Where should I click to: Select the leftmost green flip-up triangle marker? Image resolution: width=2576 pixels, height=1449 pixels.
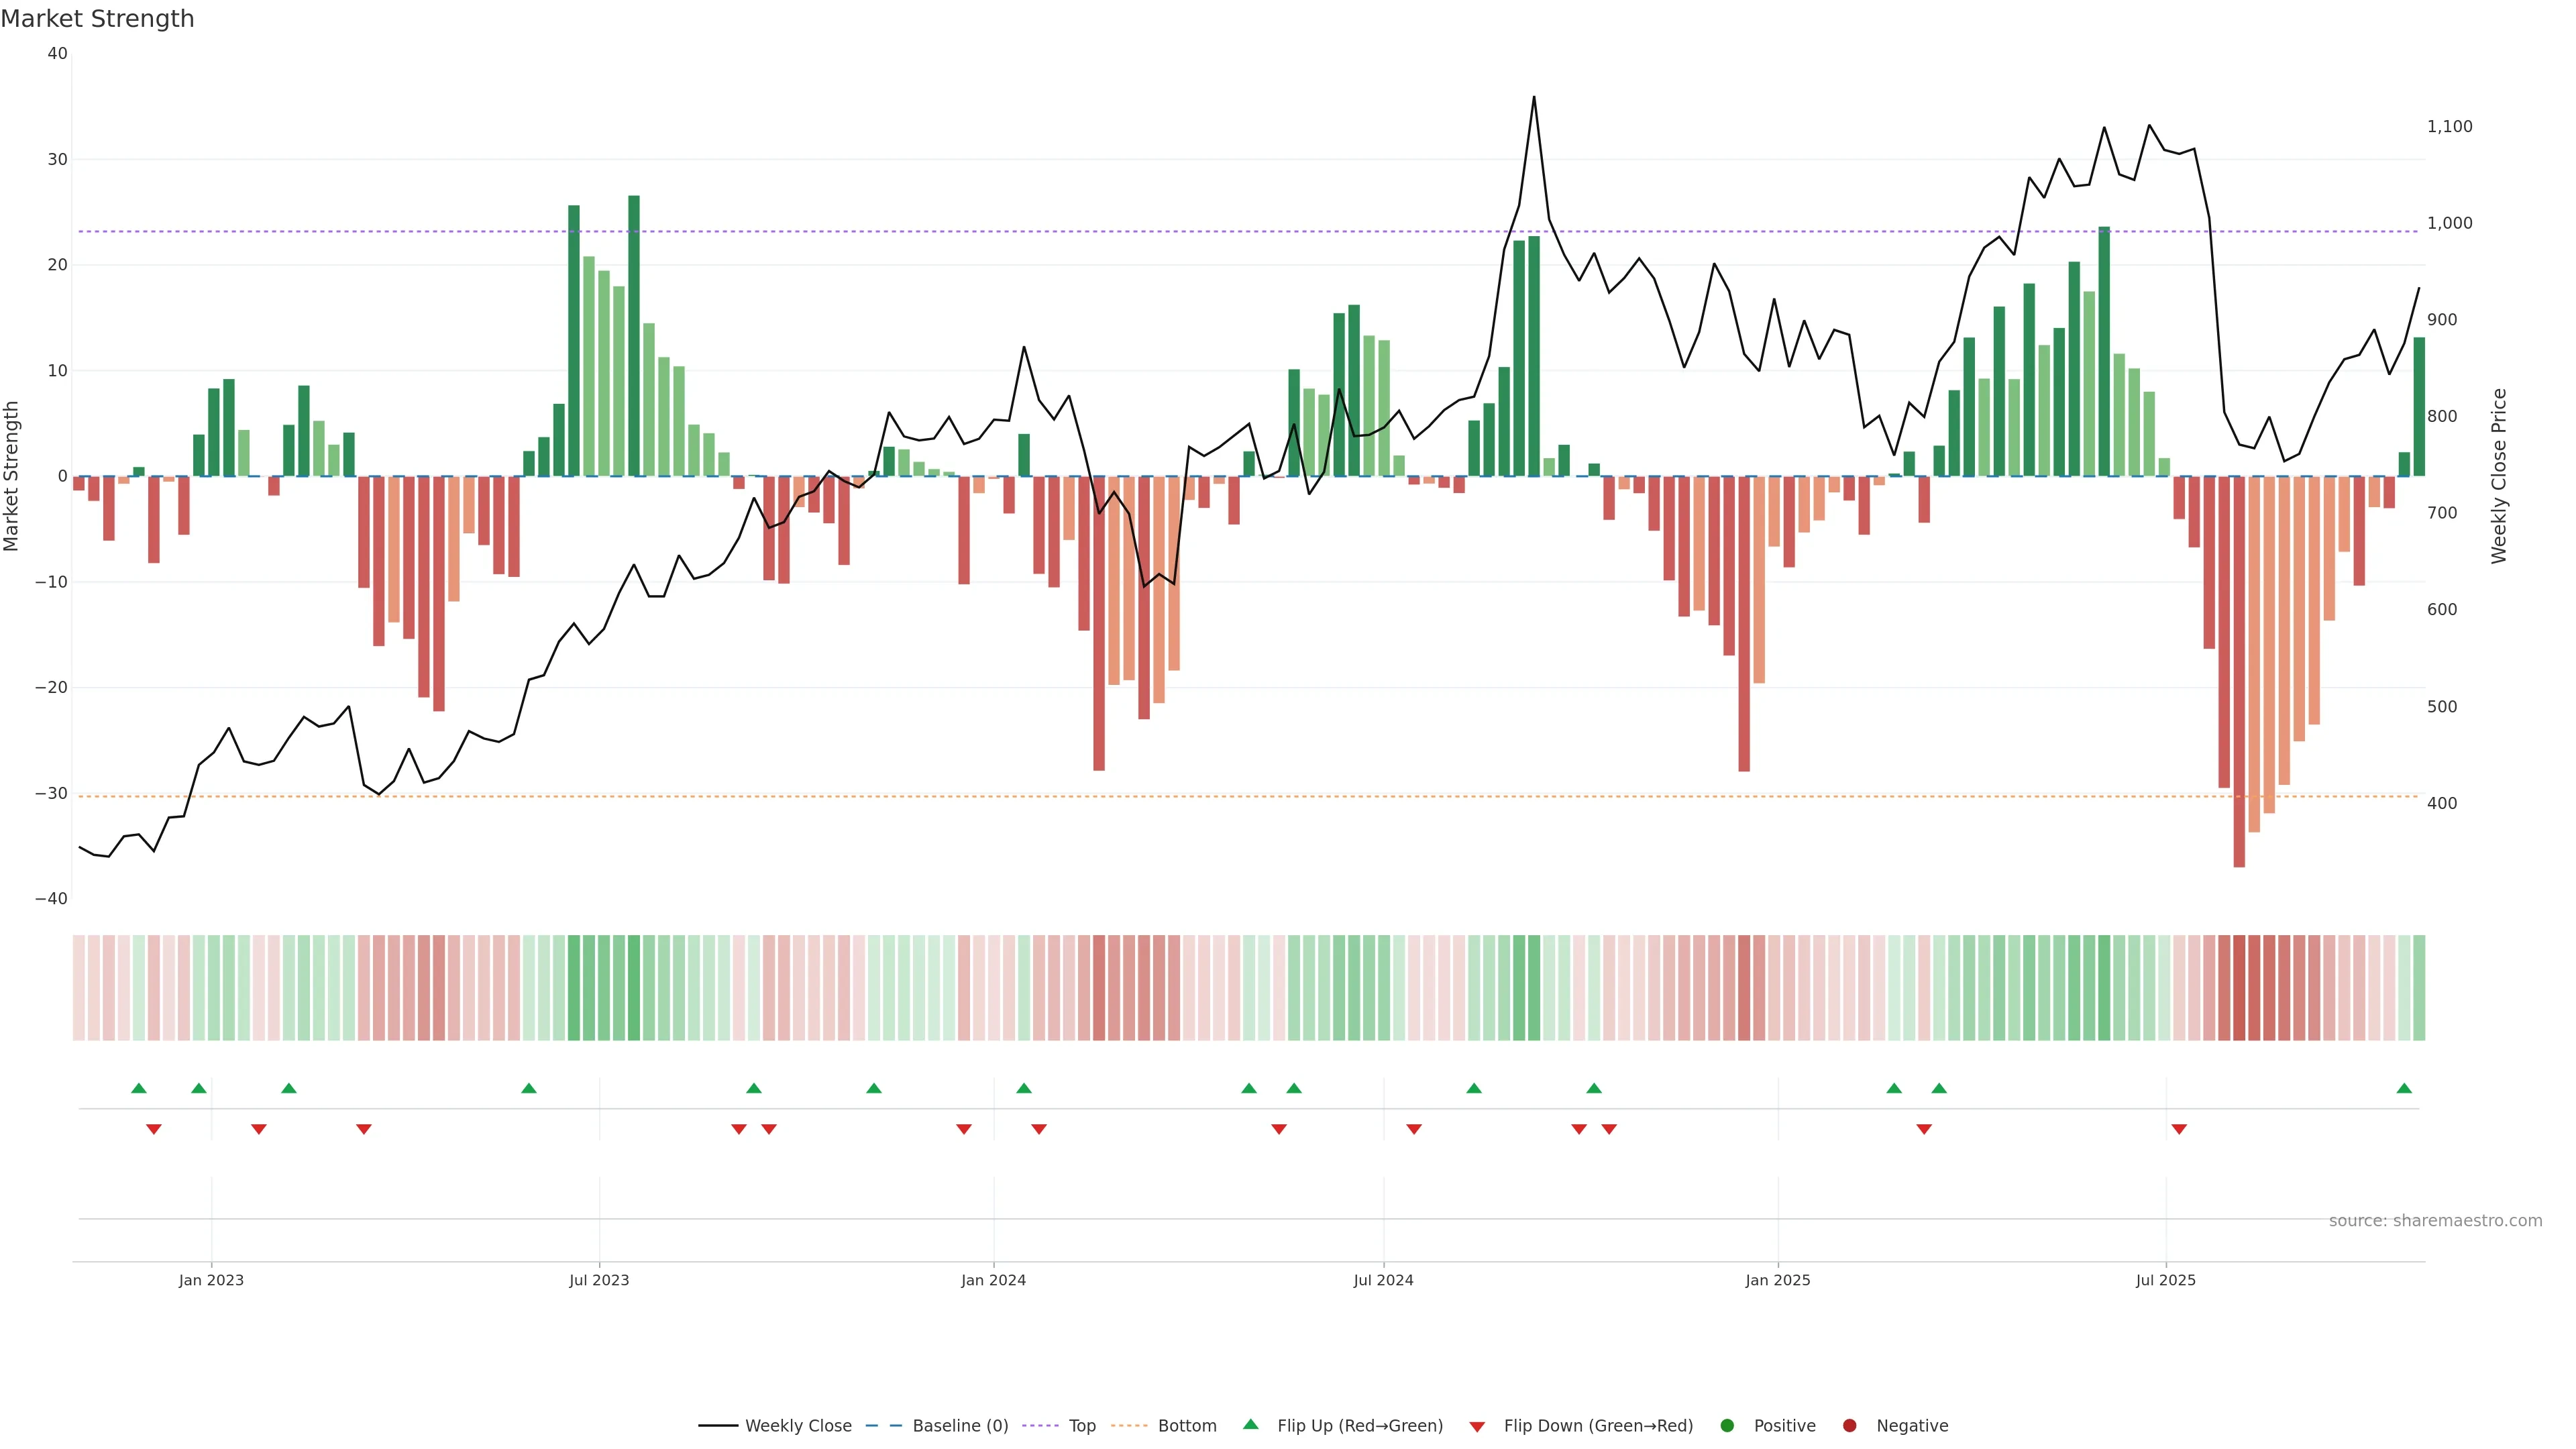point(139,1088)
